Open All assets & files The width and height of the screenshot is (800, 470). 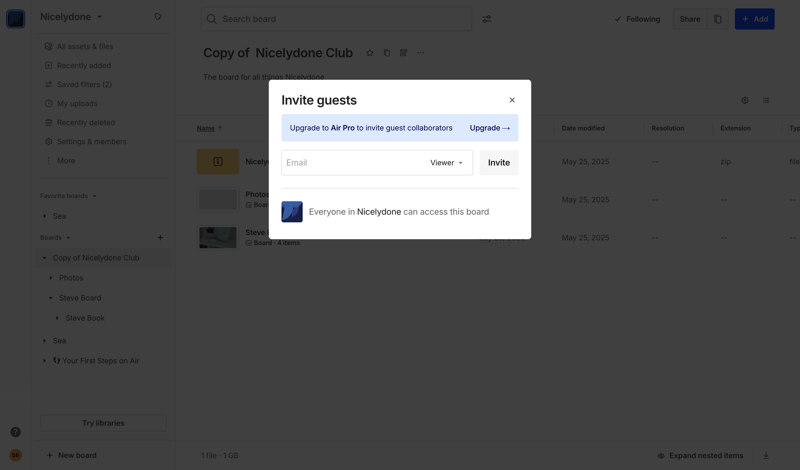coord(104,46)
